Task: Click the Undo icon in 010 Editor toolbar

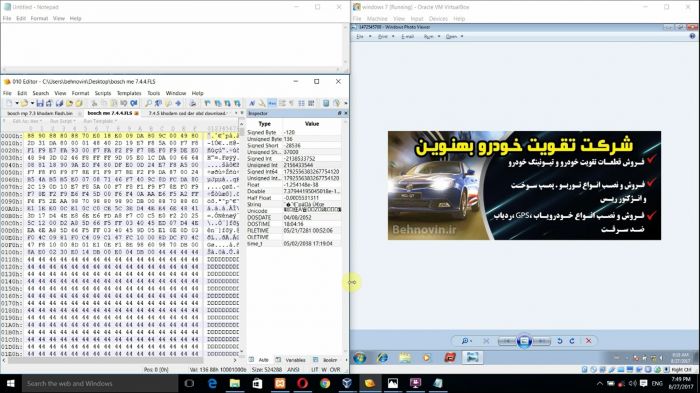Action: click(124, 103)
